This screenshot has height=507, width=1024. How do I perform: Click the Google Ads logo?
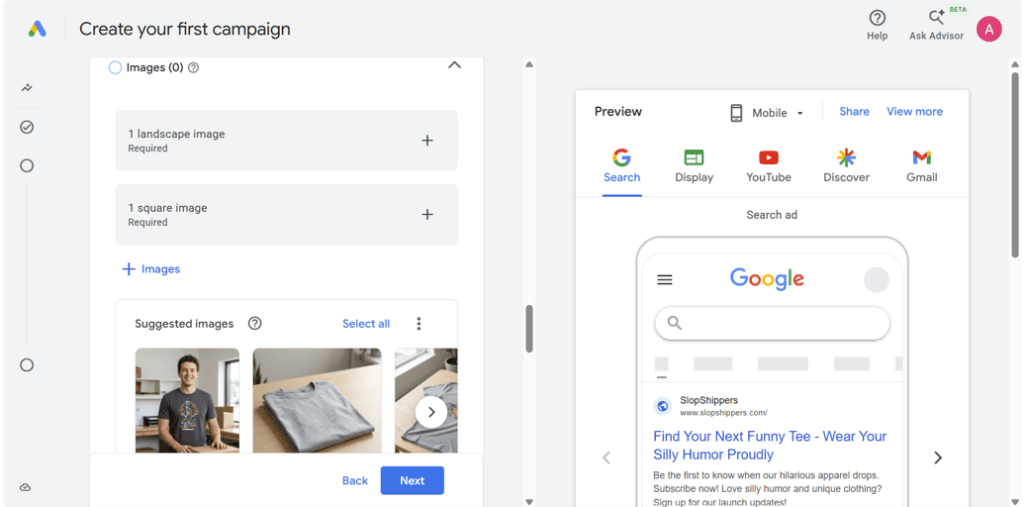[x=37, y=29]
